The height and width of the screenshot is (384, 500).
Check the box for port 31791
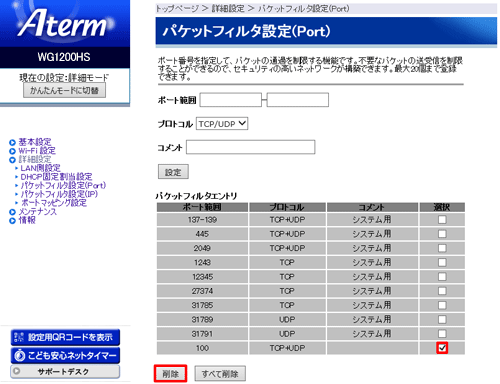(442, 334)
